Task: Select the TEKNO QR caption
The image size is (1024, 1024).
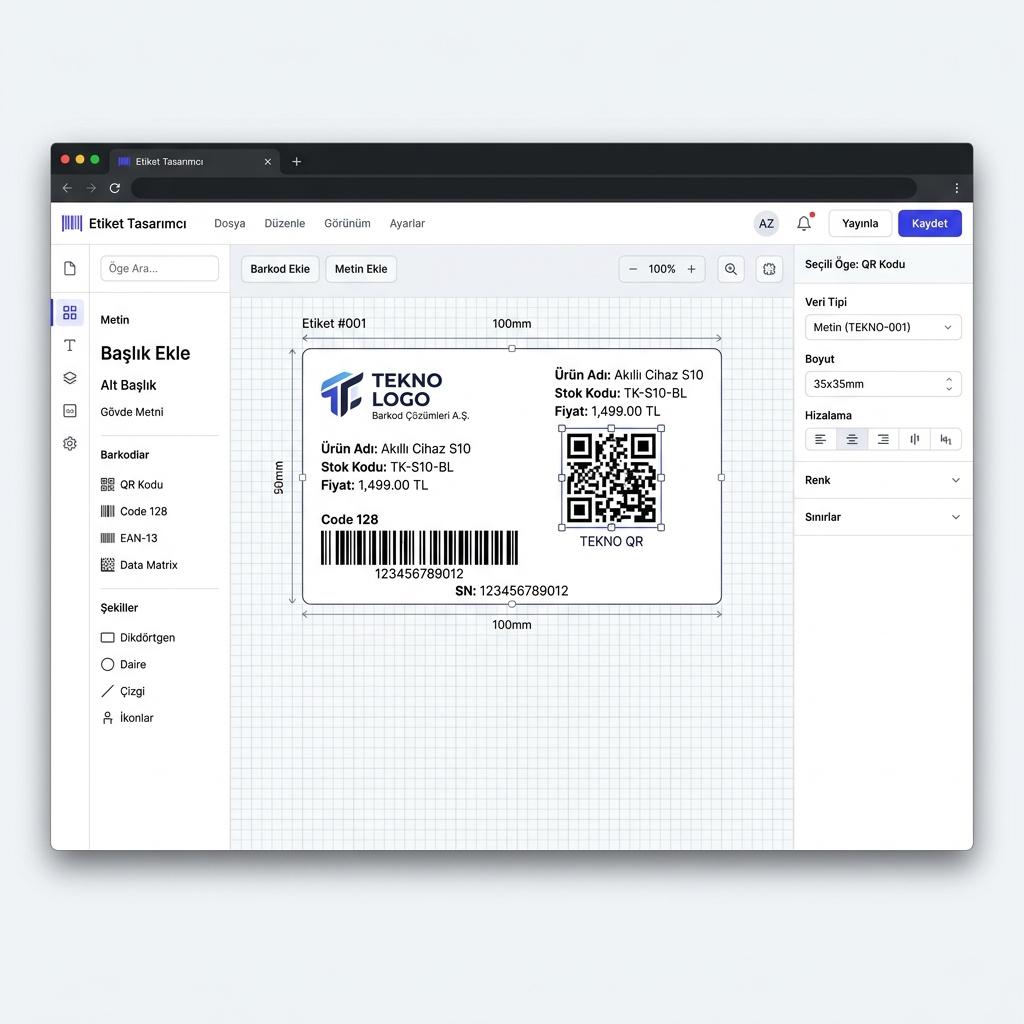Action: click(x=611, y=541)
